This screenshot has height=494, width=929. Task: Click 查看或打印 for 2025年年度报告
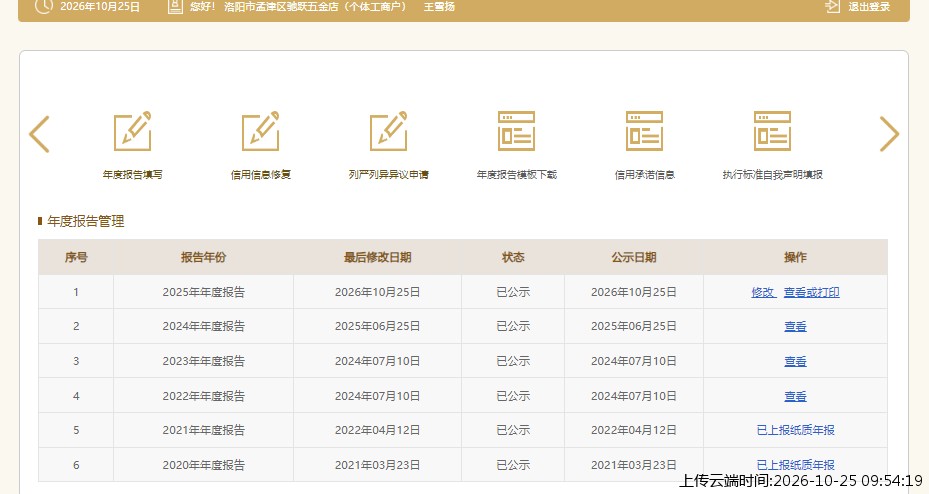coord(812,292)
